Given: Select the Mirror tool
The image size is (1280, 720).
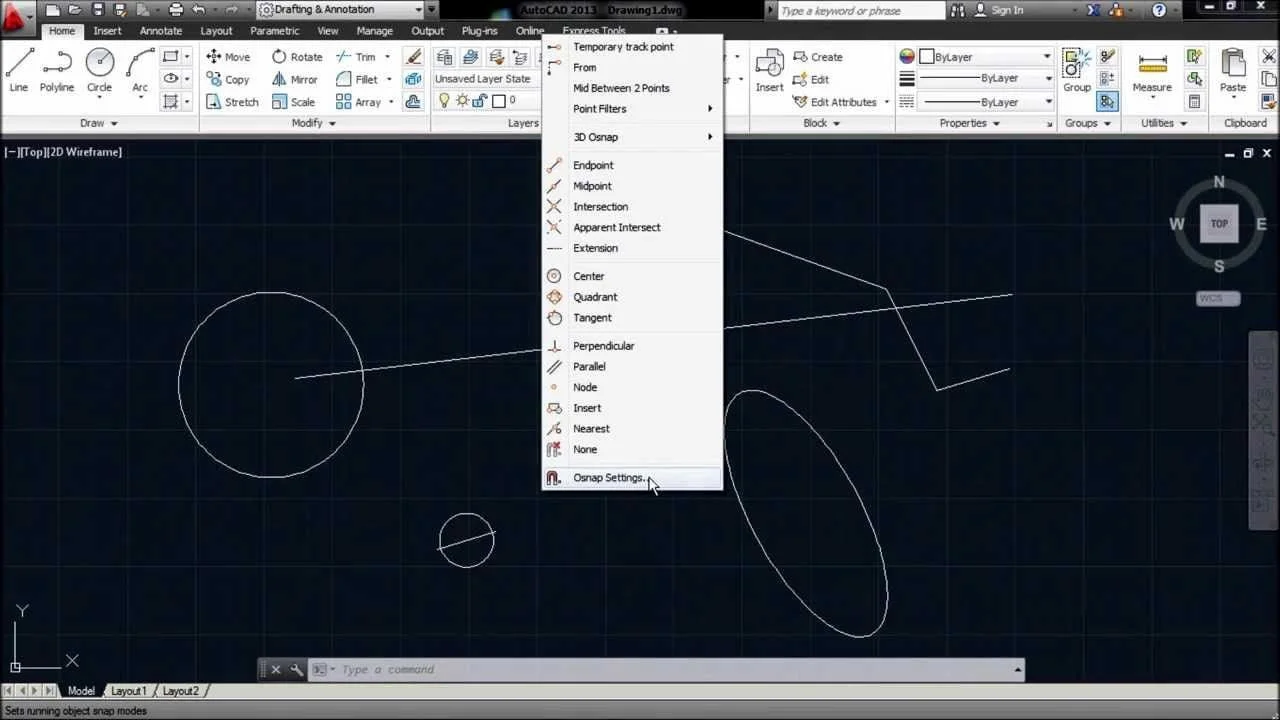Looking at the screenshot, I should point(294,79).
